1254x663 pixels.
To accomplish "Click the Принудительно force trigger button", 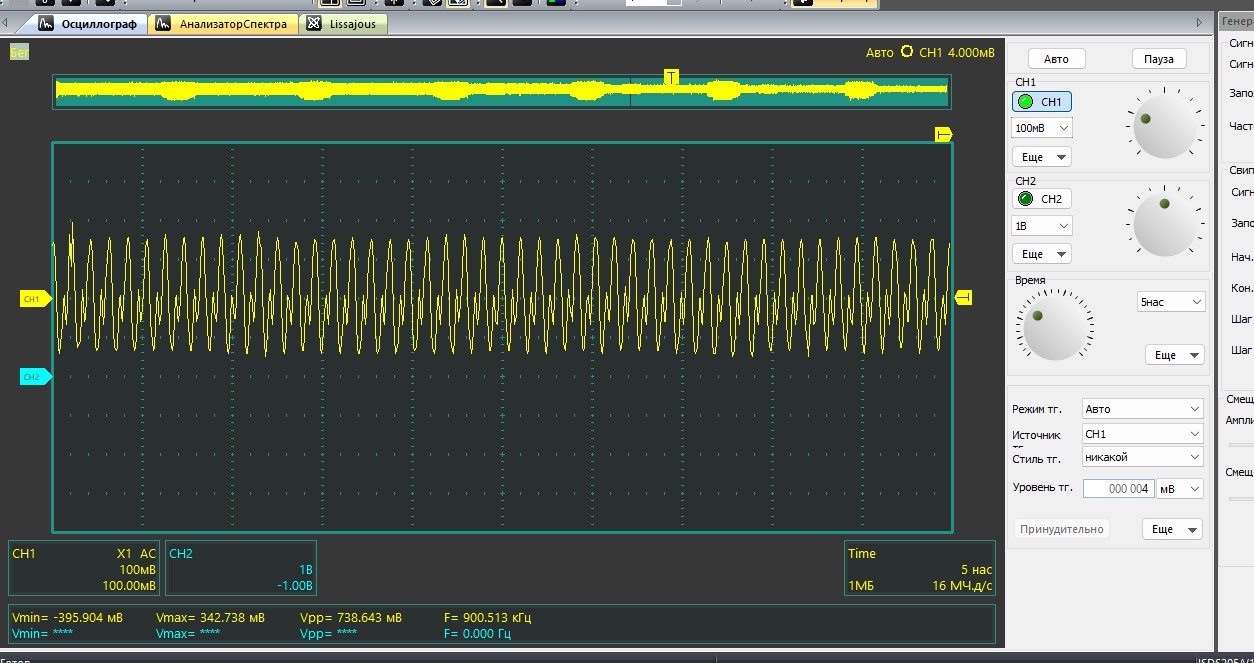I will tap(1063, 529).
